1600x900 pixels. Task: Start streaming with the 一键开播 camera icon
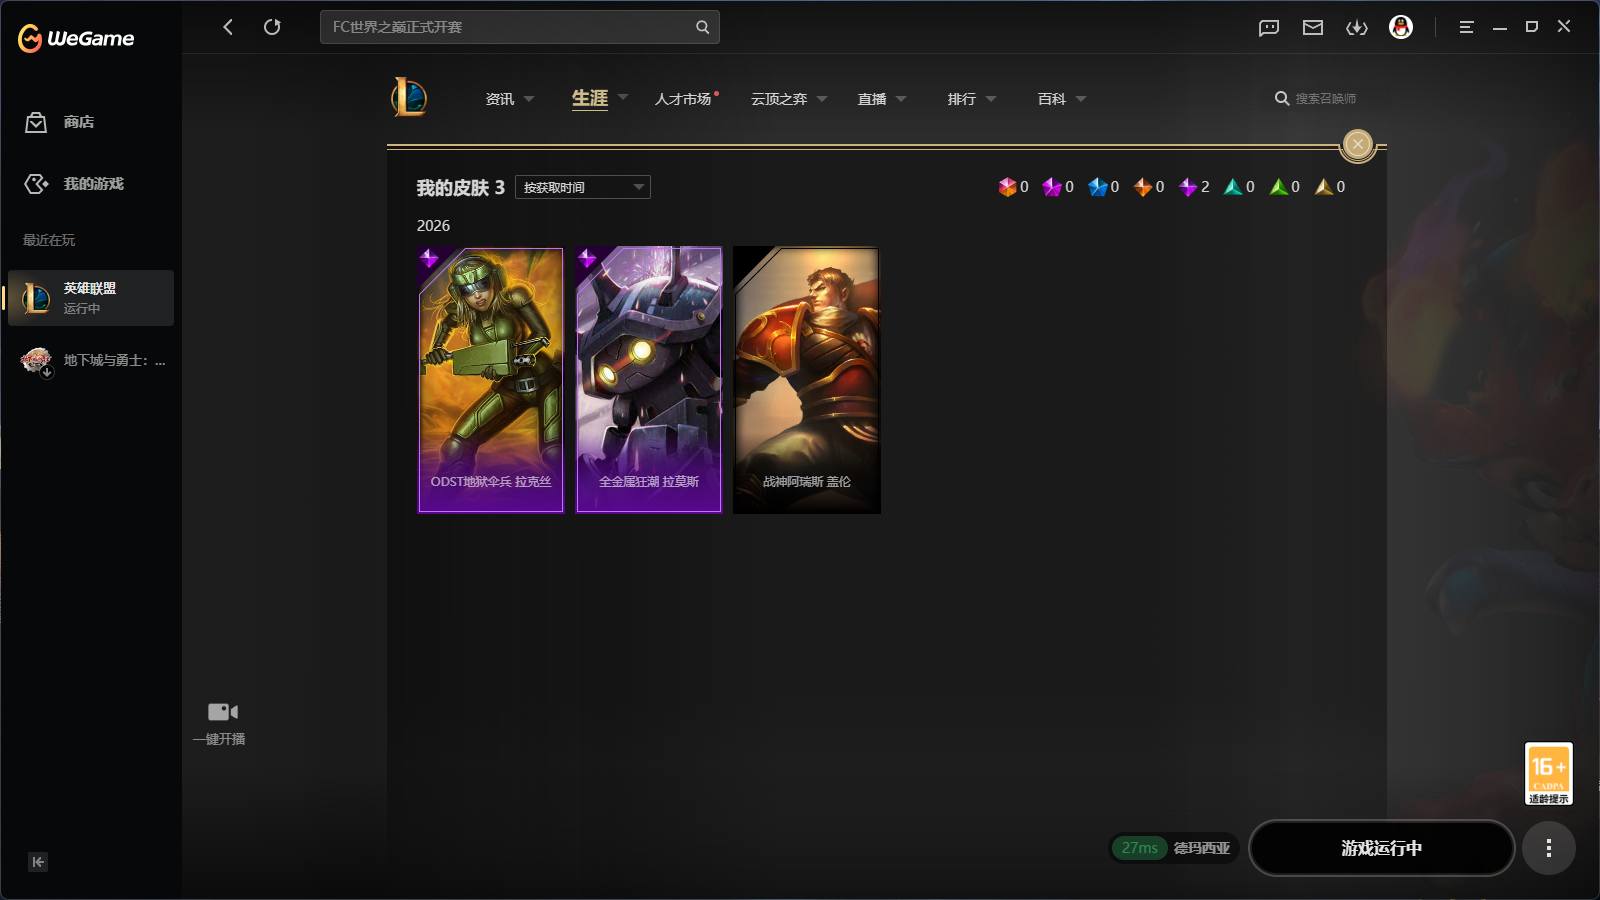[222, 712]
